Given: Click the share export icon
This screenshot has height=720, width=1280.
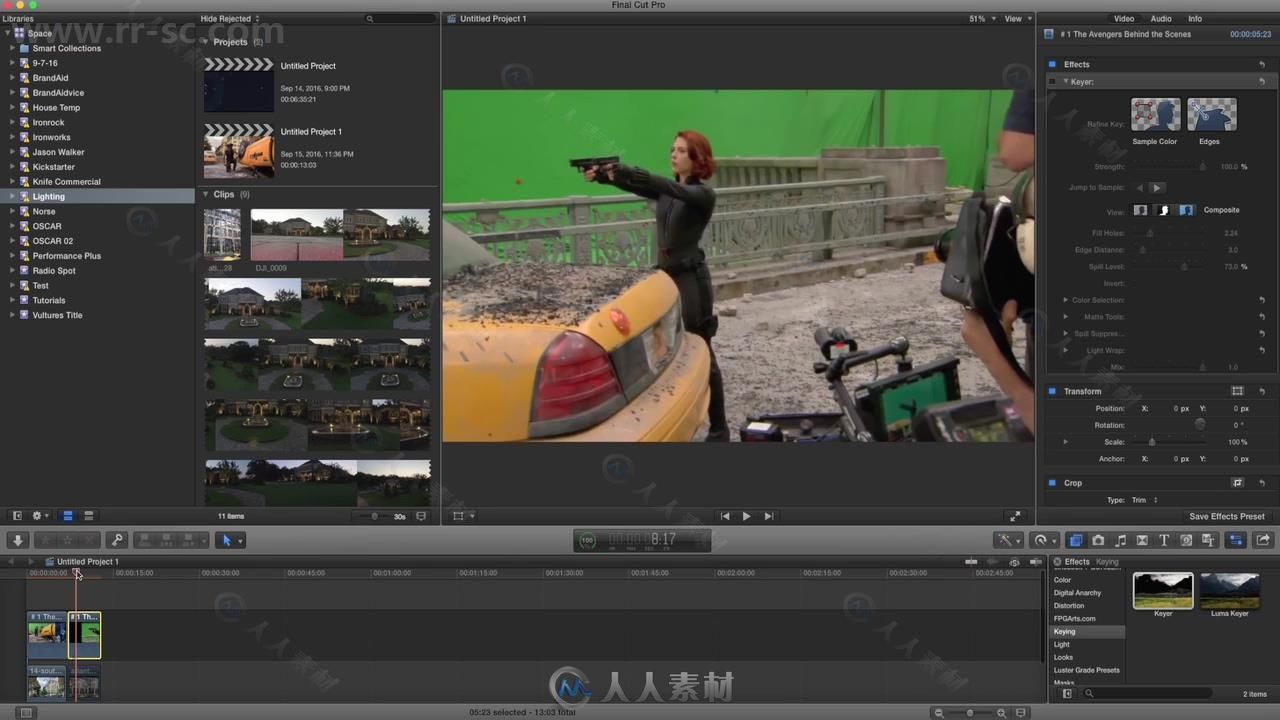Looking at the screenshot, I should 1263,540.
